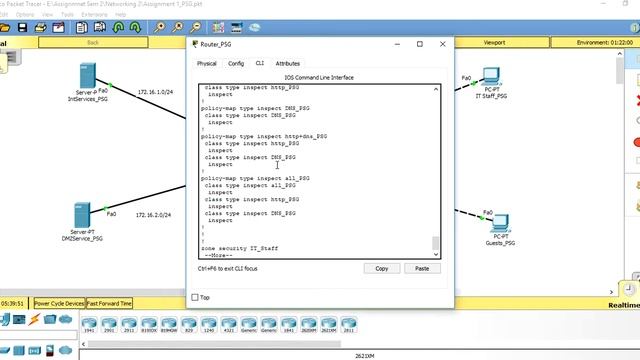Click the device list horizontal scrollbar
This screenshot has height=360, width=640.
(x=215, y=344)
